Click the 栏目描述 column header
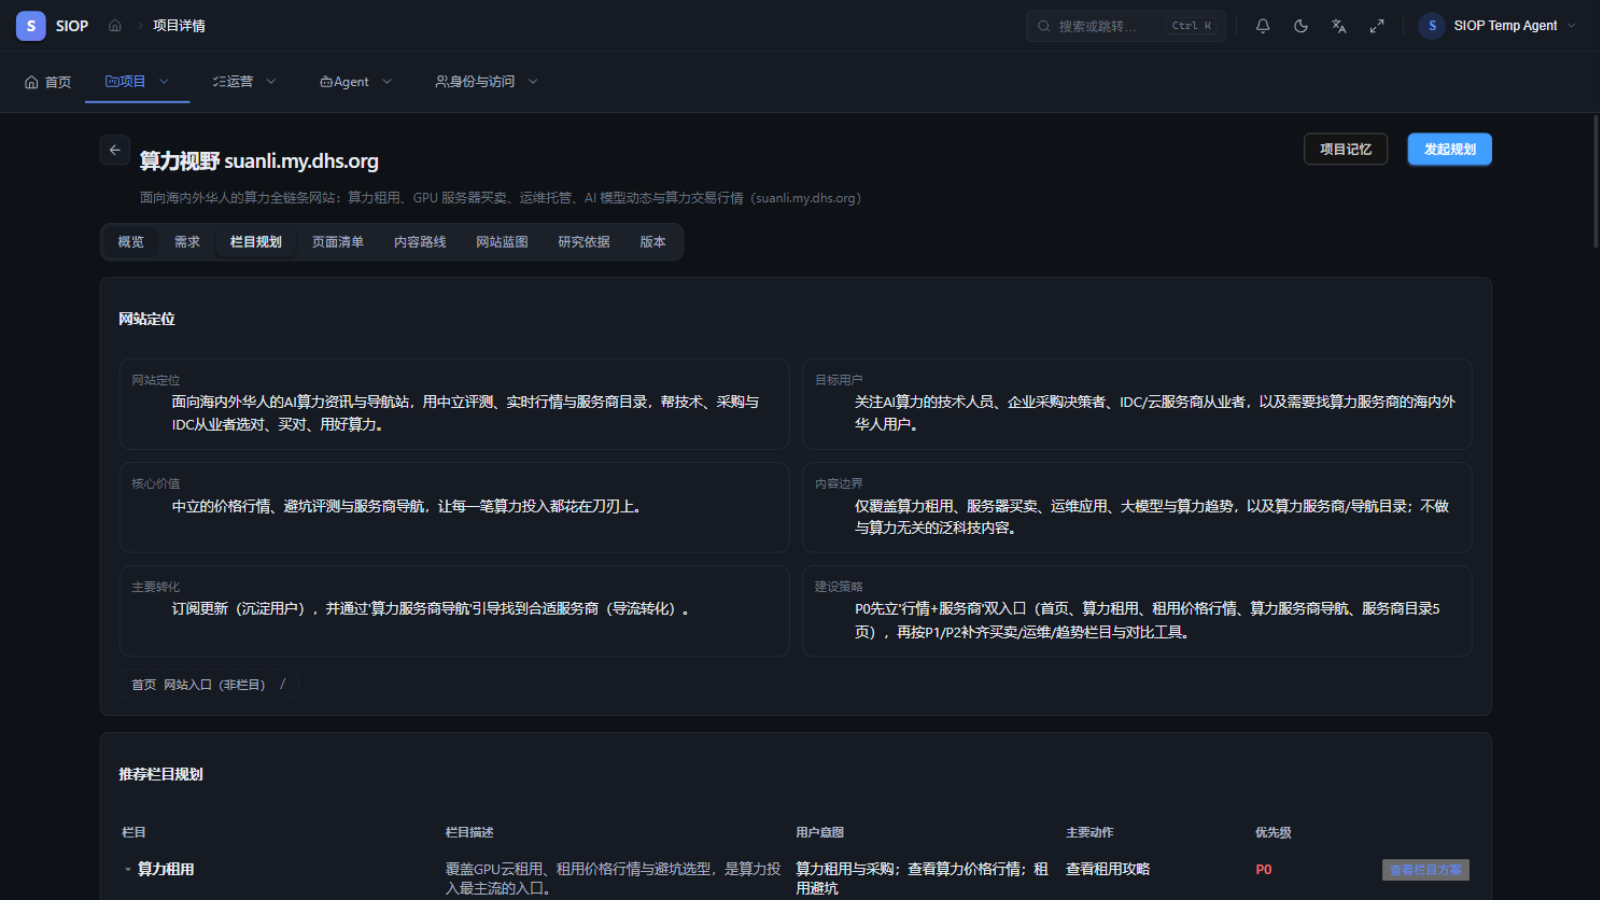Screen dimensions: 1600x900 tap(470, 833)
